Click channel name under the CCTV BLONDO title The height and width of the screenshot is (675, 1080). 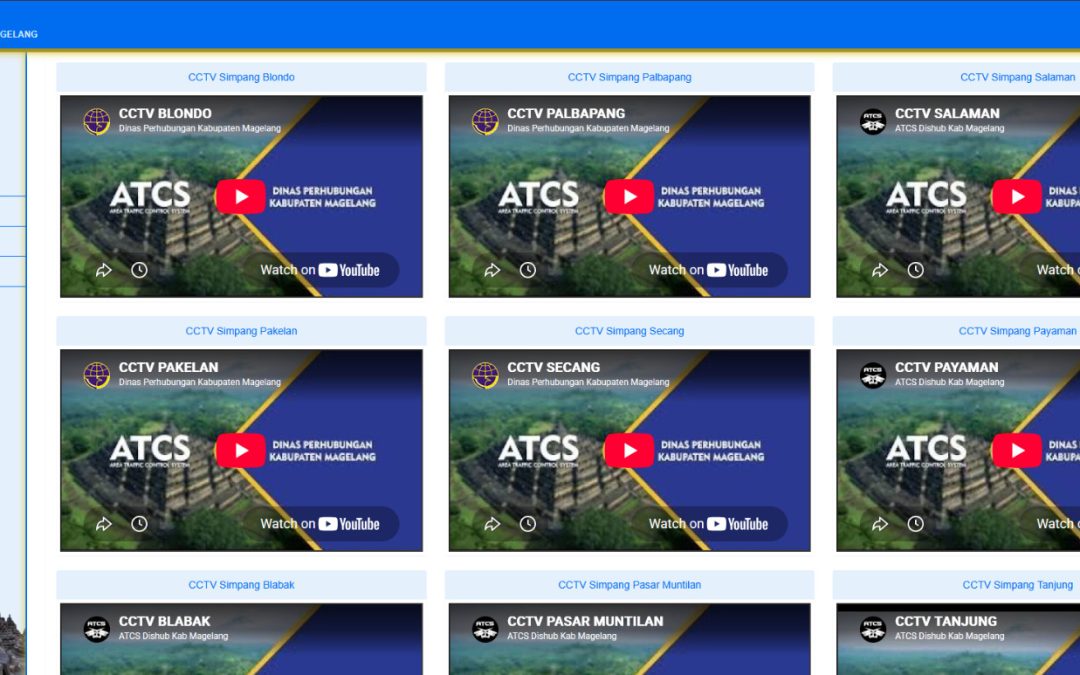point(200,128)
